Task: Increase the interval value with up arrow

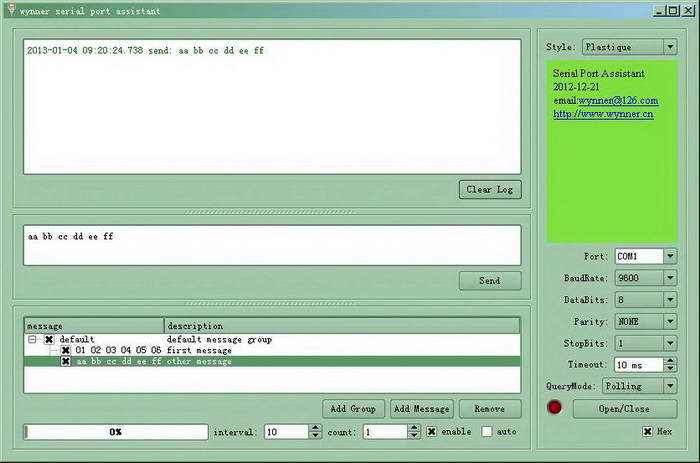Action: pyautogui.click(x=316, y=428)
